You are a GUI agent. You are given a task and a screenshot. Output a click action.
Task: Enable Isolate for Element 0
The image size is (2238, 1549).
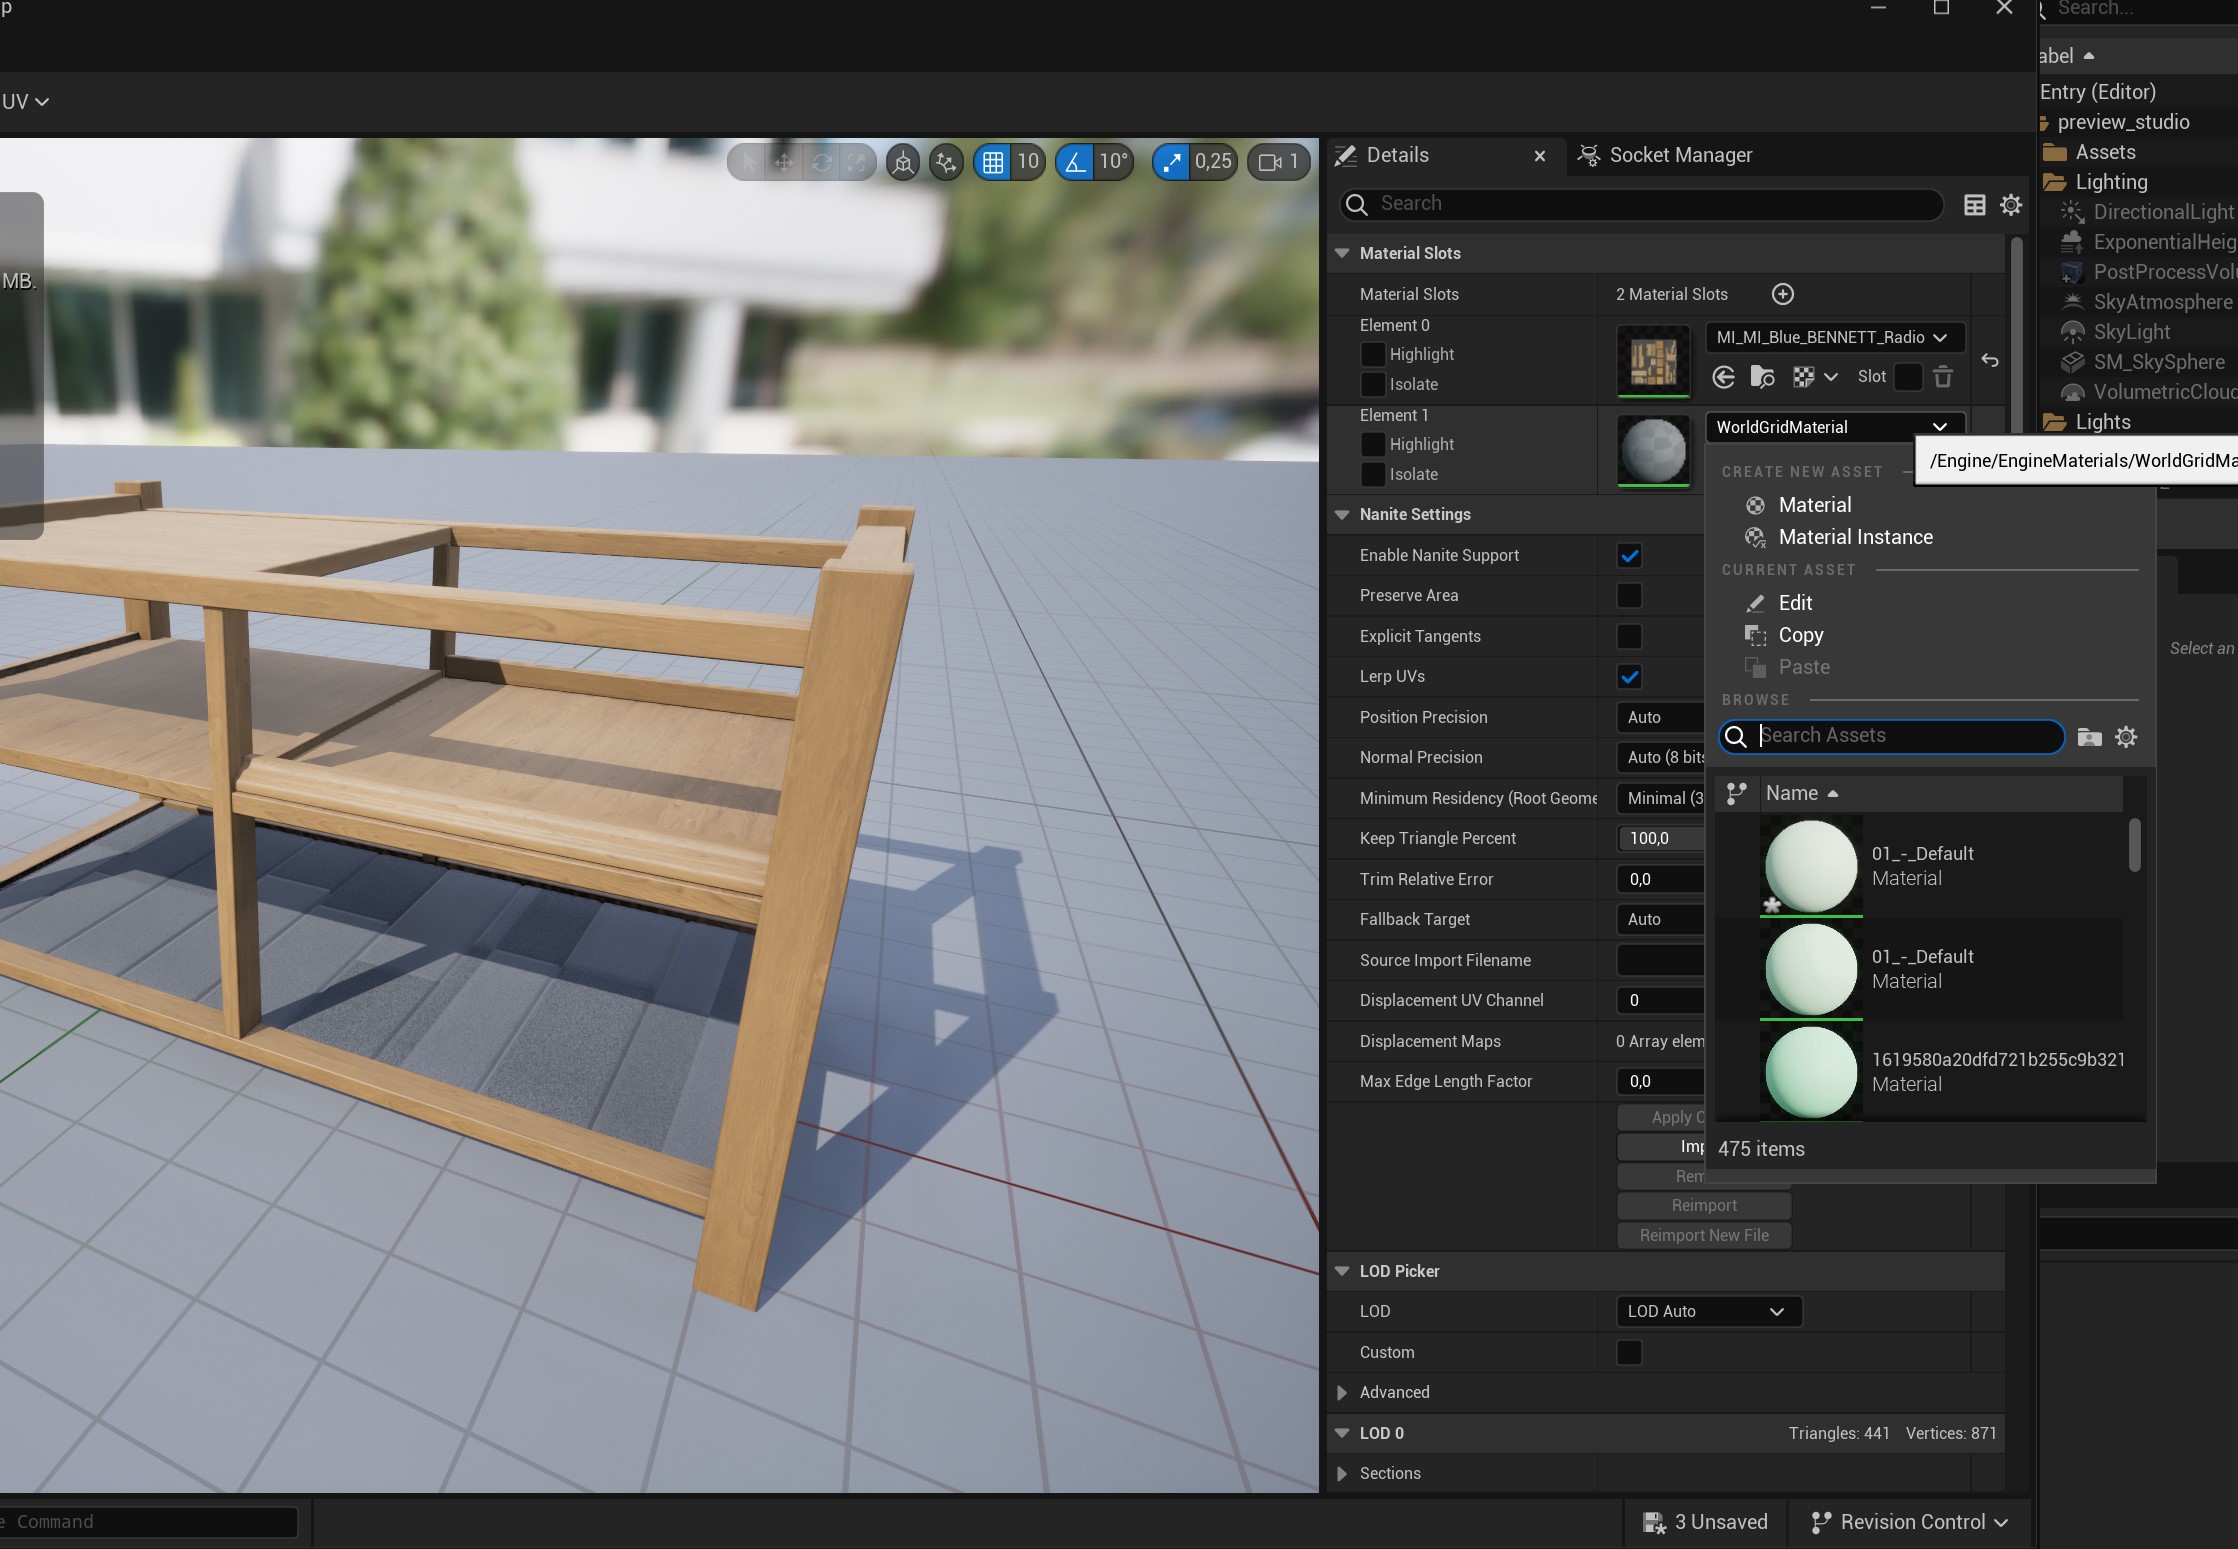click(x=1373, y=384)
